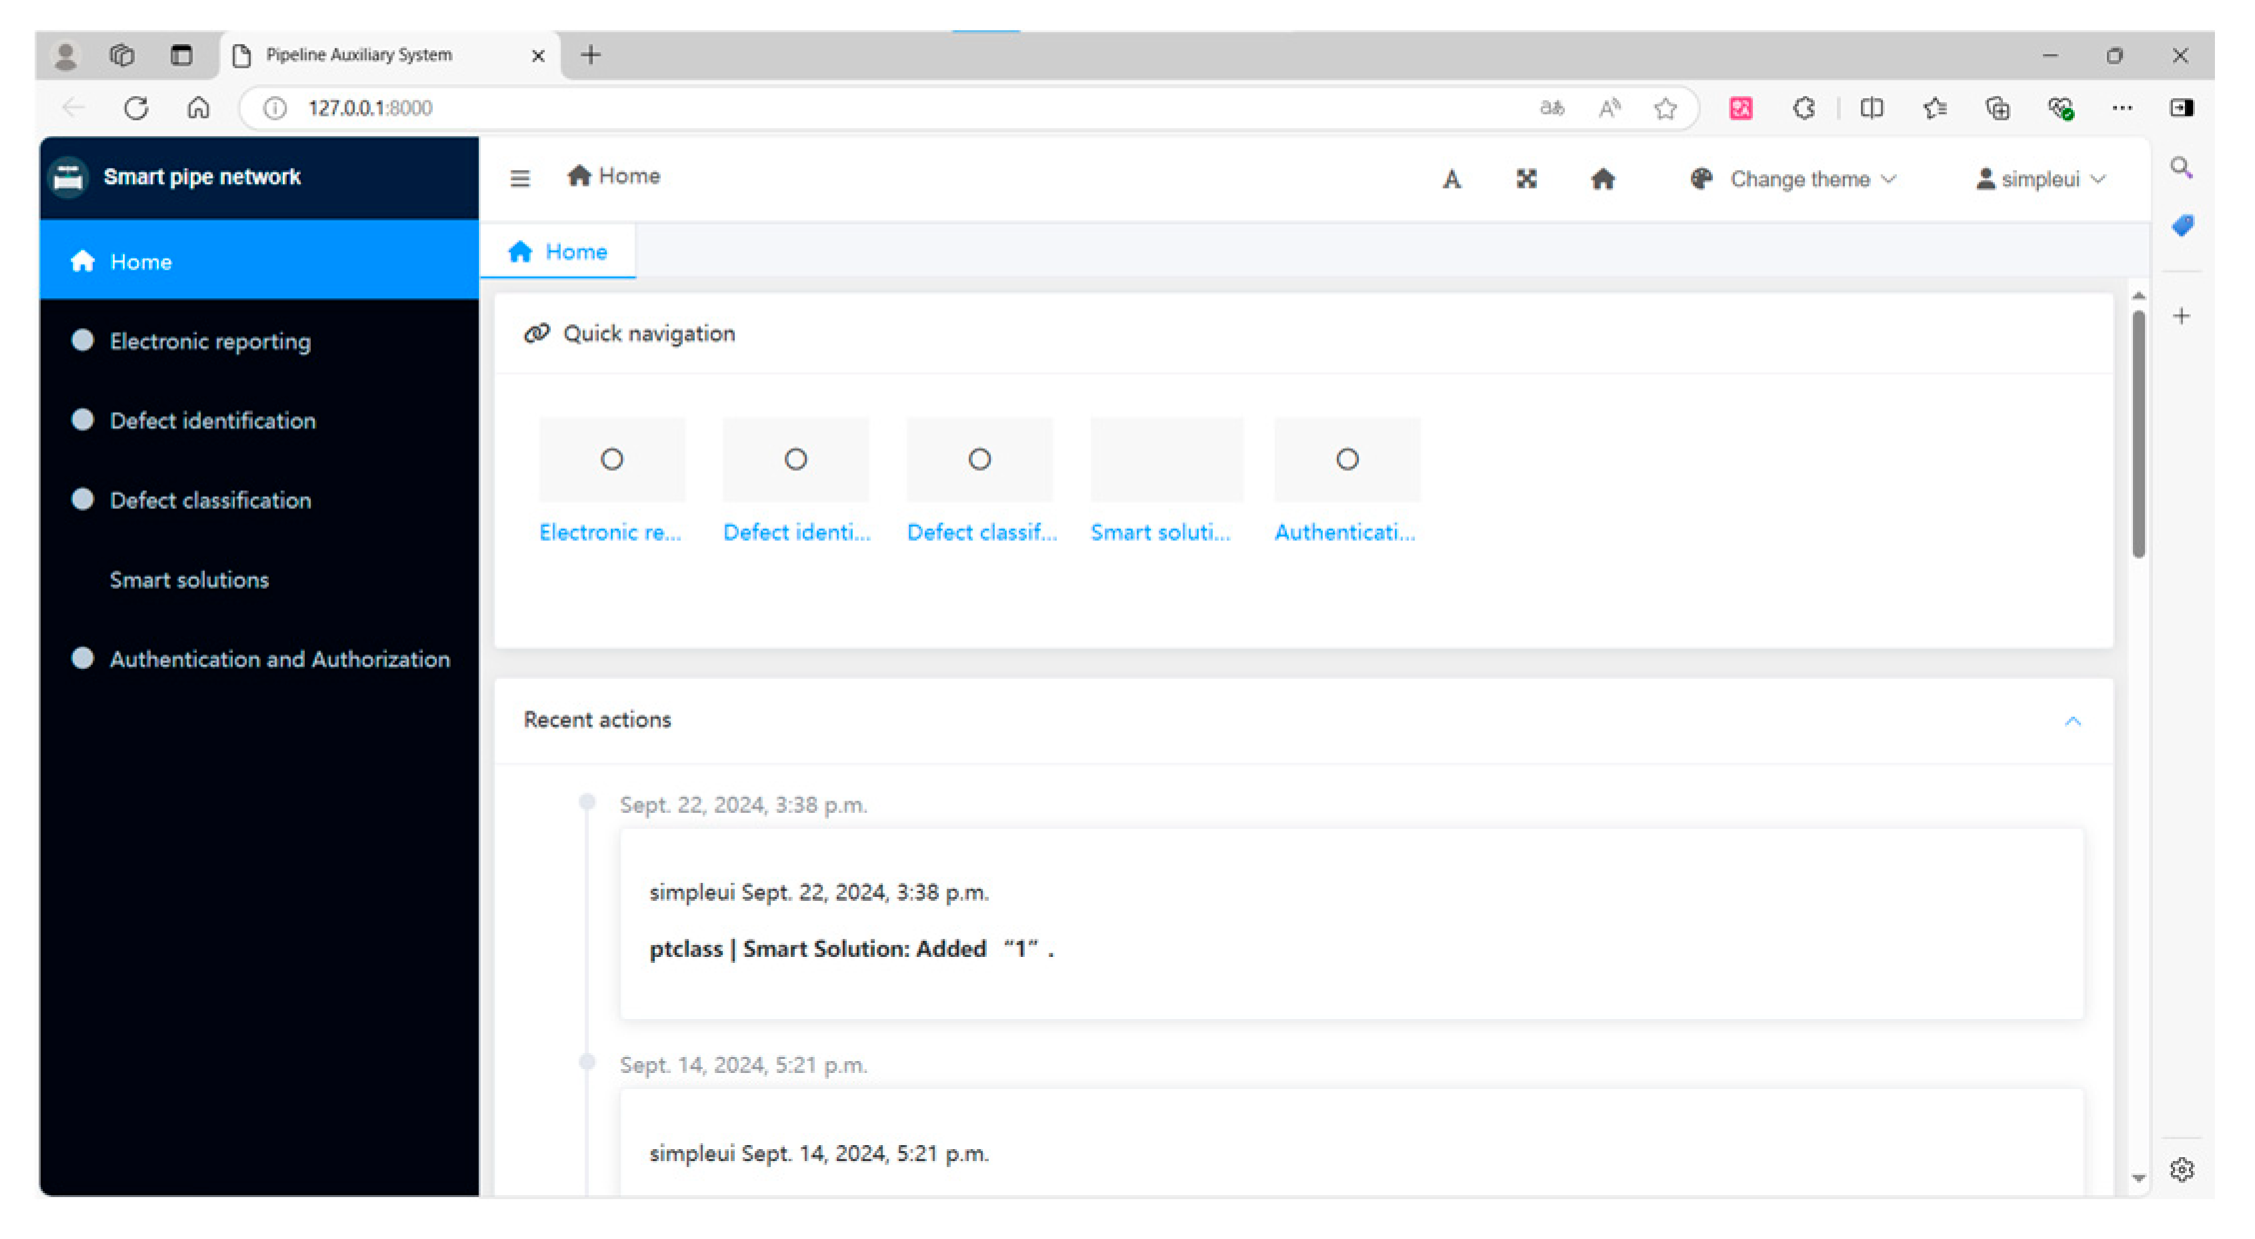Screen dimensions: 2255x1239
Task: Click the font size A icon
Action: click(1451, 179)
